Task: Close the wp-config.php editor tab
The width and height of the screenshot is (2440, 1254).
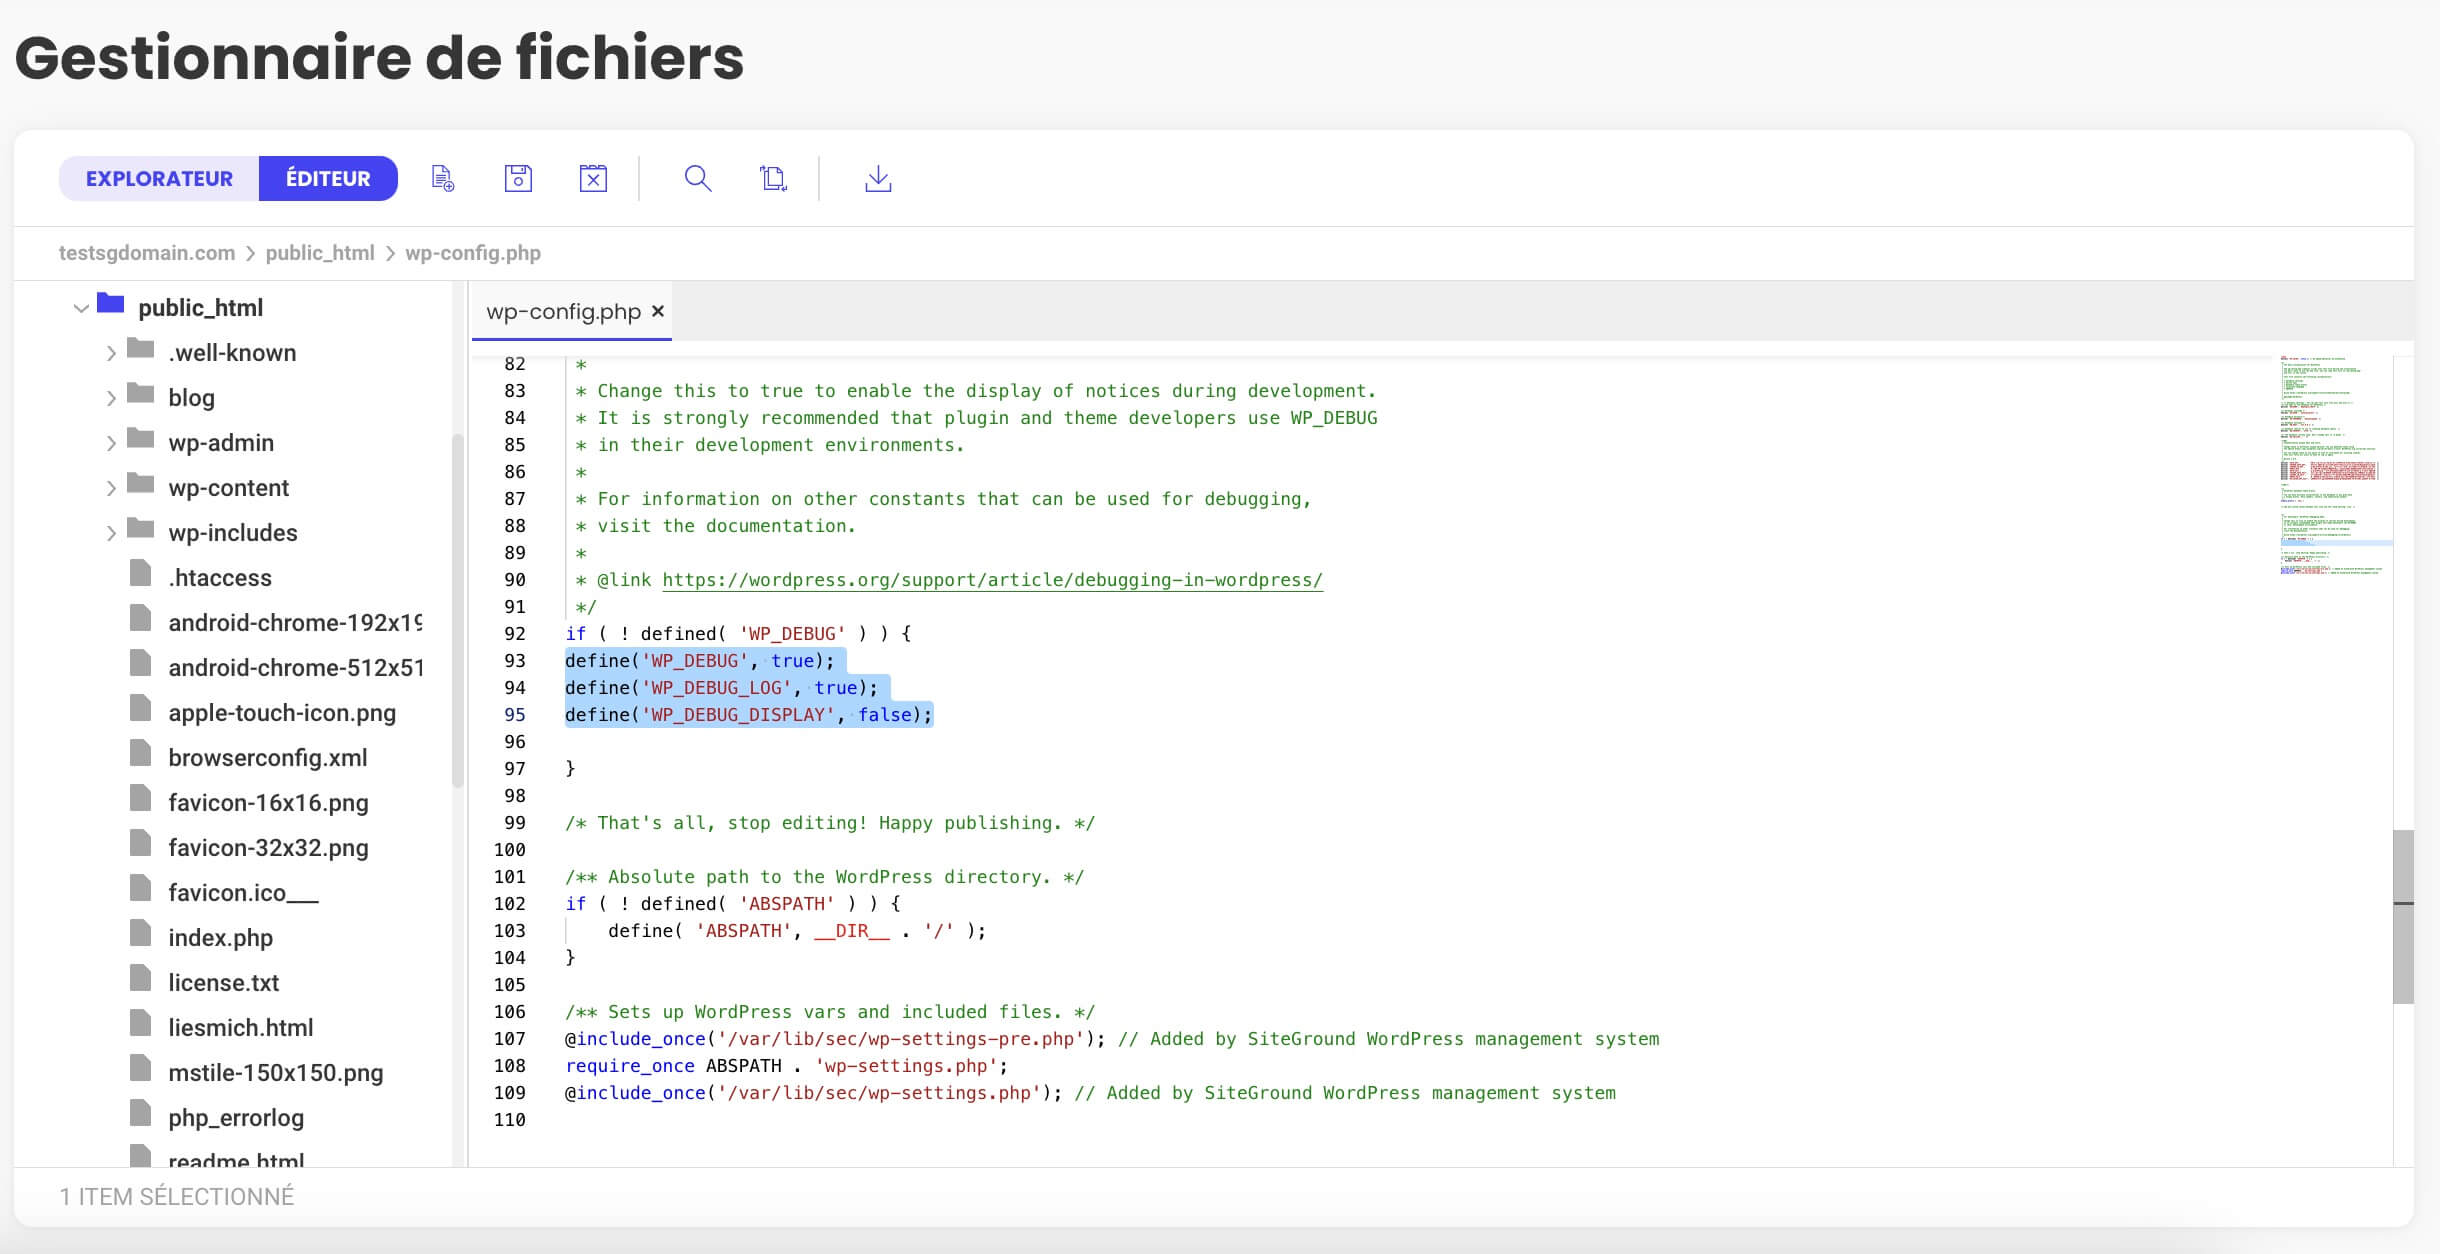Action: point(658,311)
